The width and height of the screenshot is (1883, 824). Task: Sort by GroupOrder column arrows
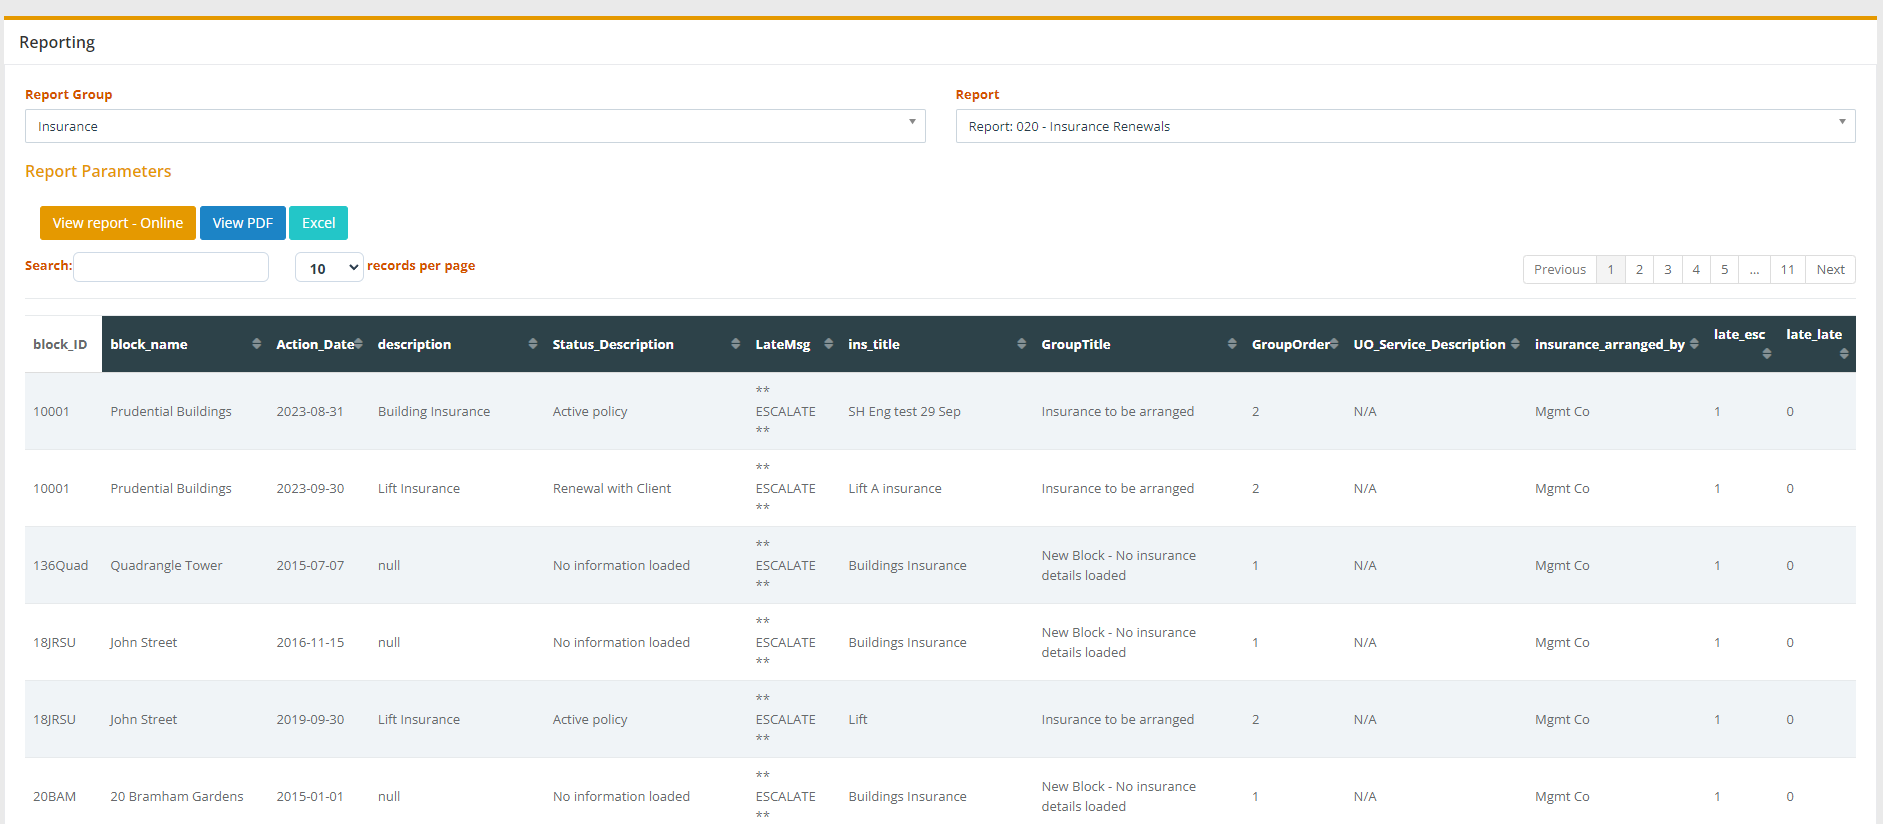pos(1334,344)
